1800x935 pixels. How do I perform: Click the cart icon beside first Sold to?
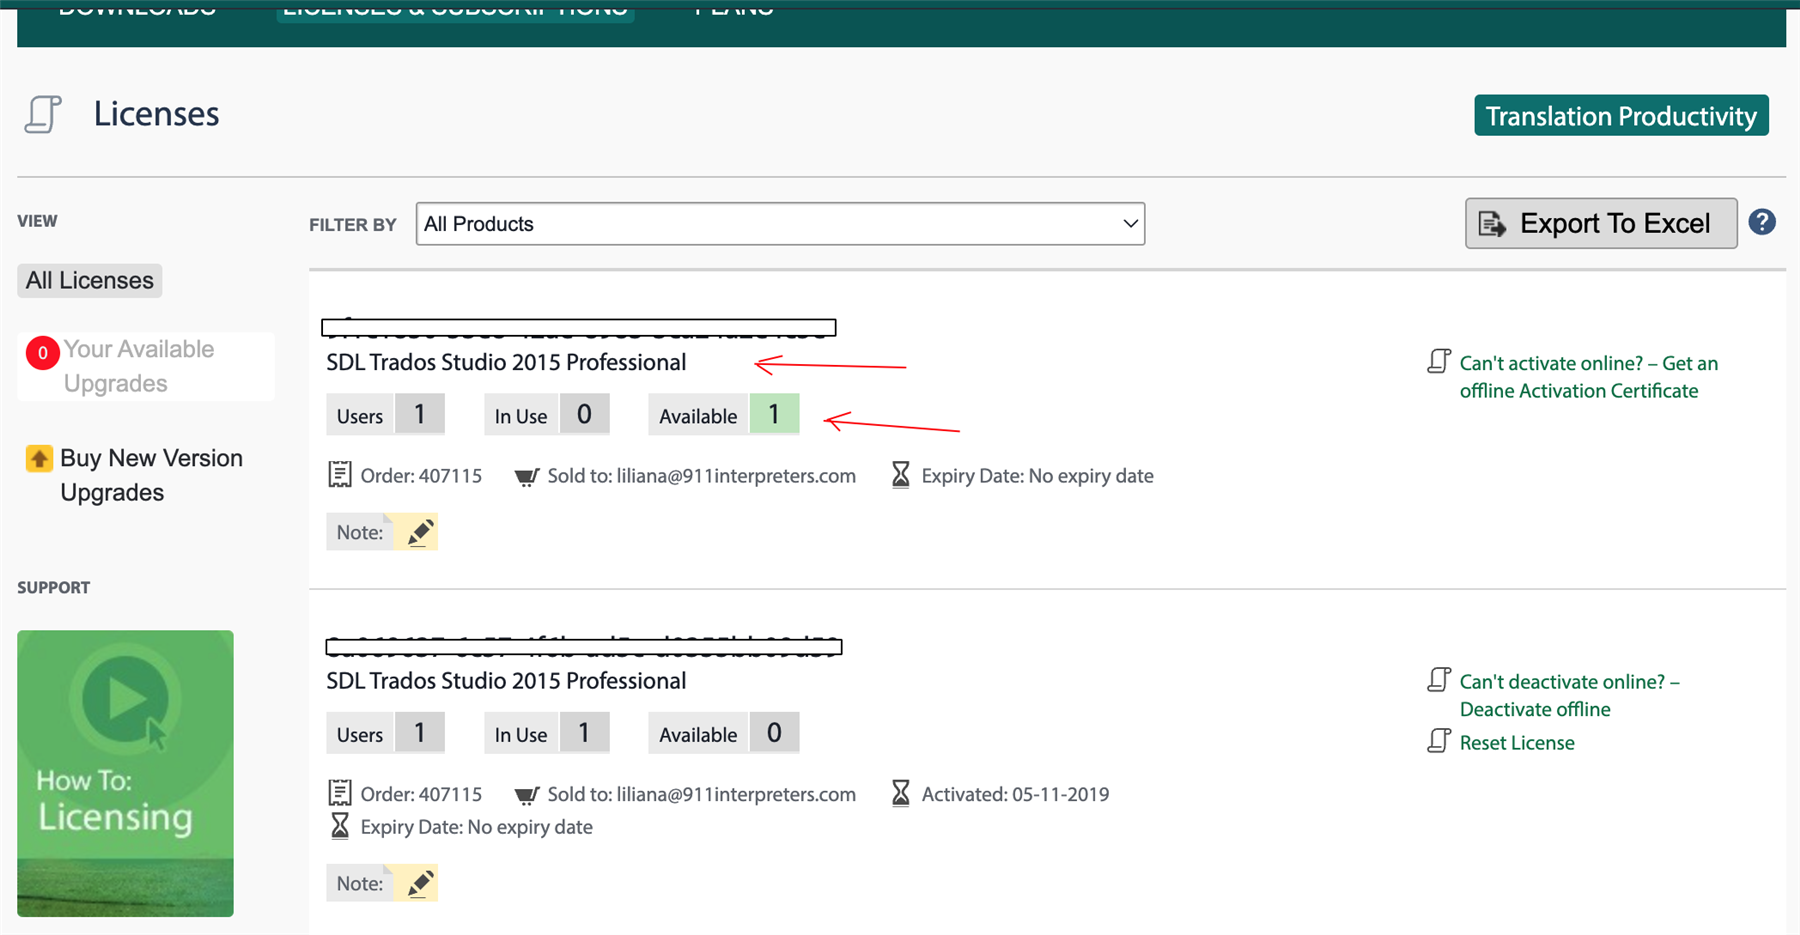click(x=527, y=476)
